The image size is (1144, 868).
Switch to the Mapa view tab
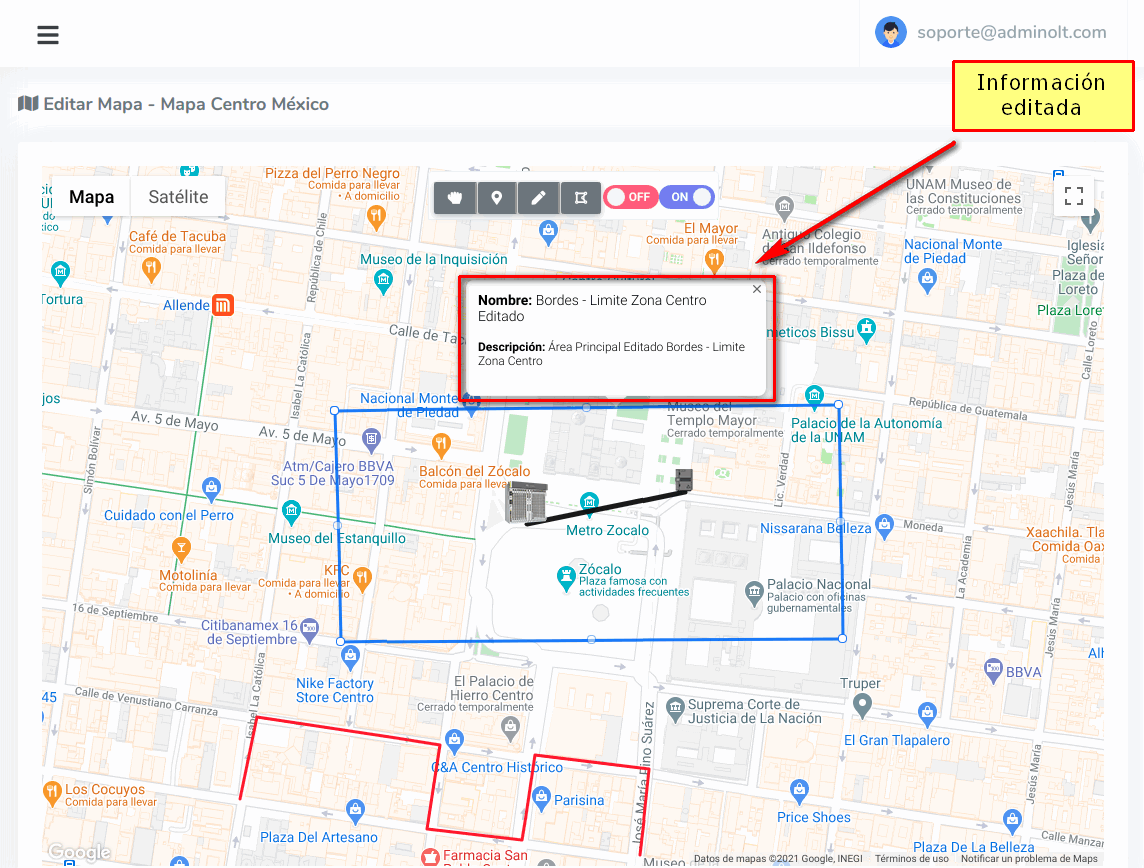coord(91,197)
